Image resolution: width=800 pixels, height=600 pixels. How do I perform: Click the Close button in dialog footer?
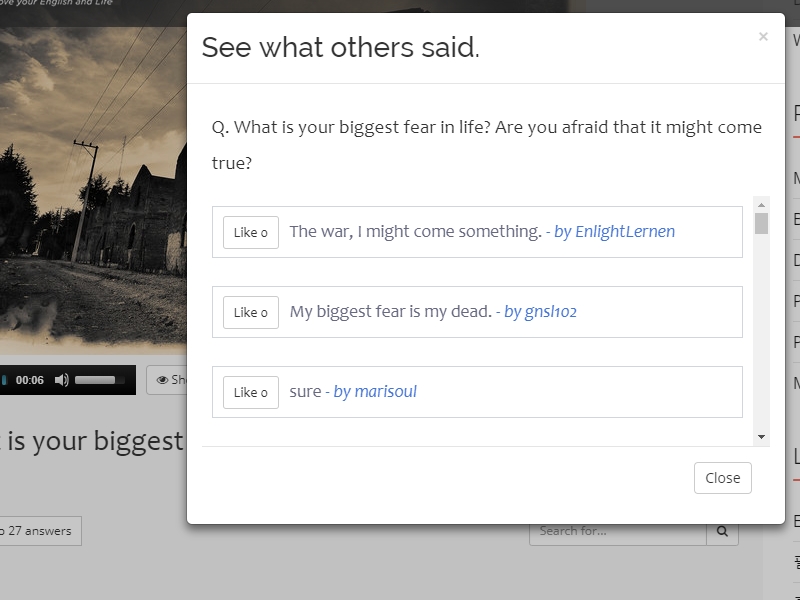click(722, 478)
